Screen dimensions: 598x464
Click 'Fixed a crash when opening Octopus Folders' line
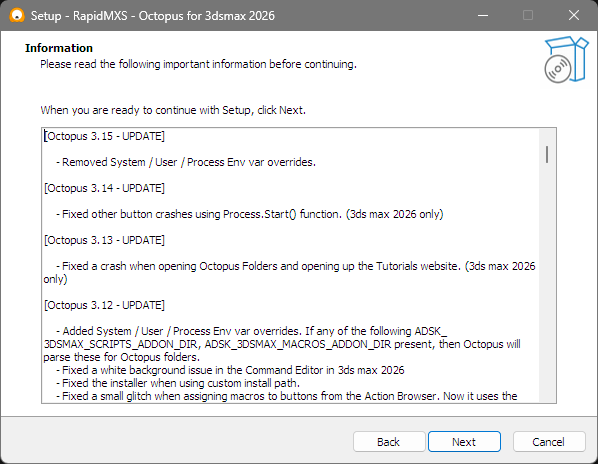point(290,272)
